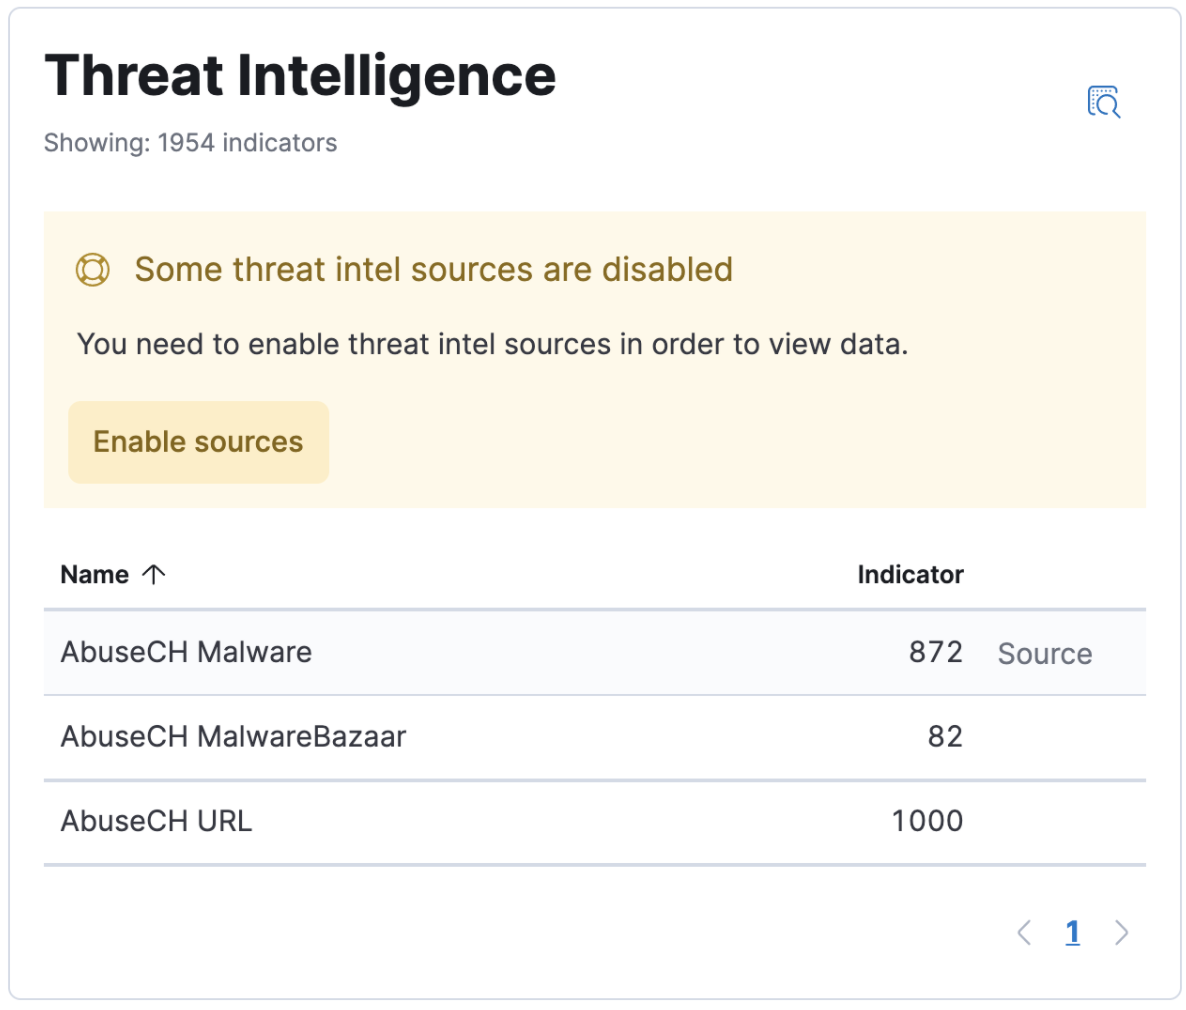
Task: Click the 'Showing: 1954 indicators' subtitle
Action: [190, 143]
